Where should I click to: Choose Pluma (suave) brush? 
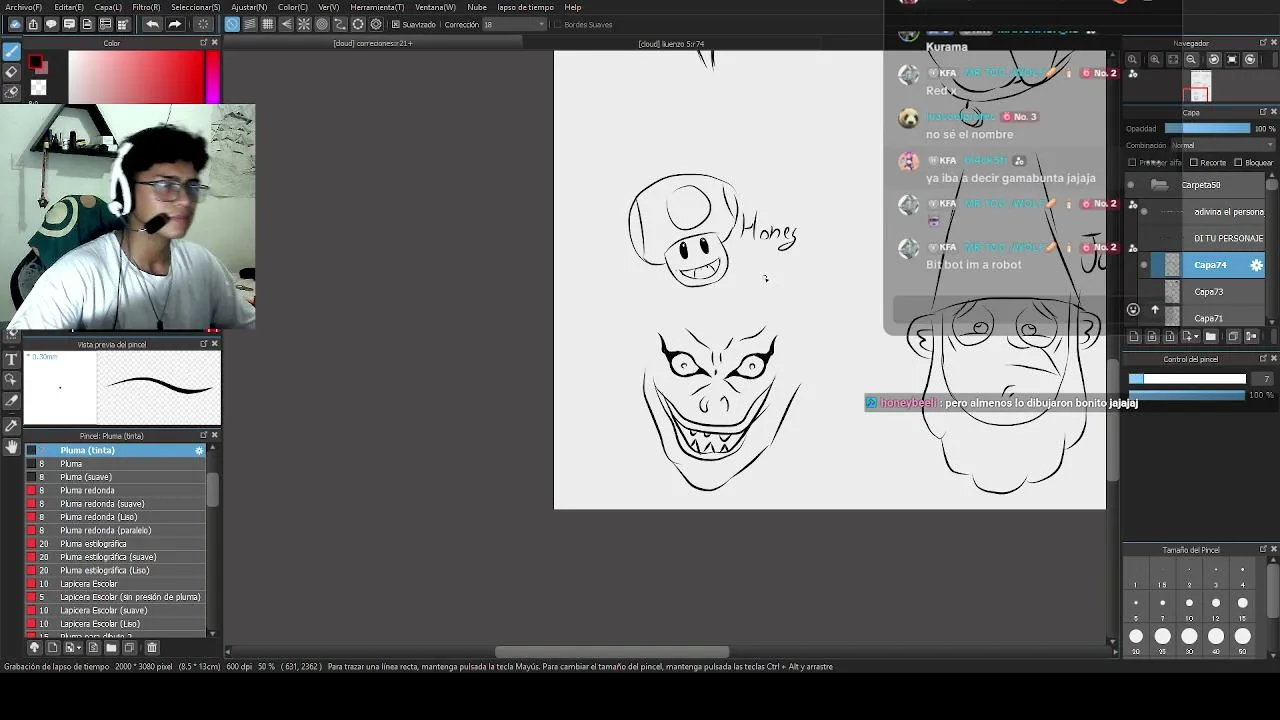pos(115,478)
